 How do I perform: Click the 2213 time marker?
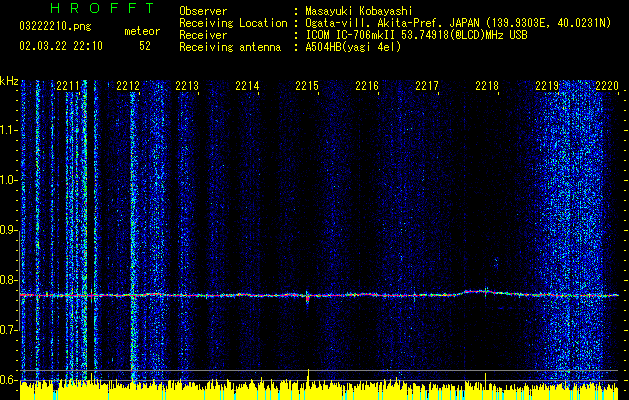(187, 86)
